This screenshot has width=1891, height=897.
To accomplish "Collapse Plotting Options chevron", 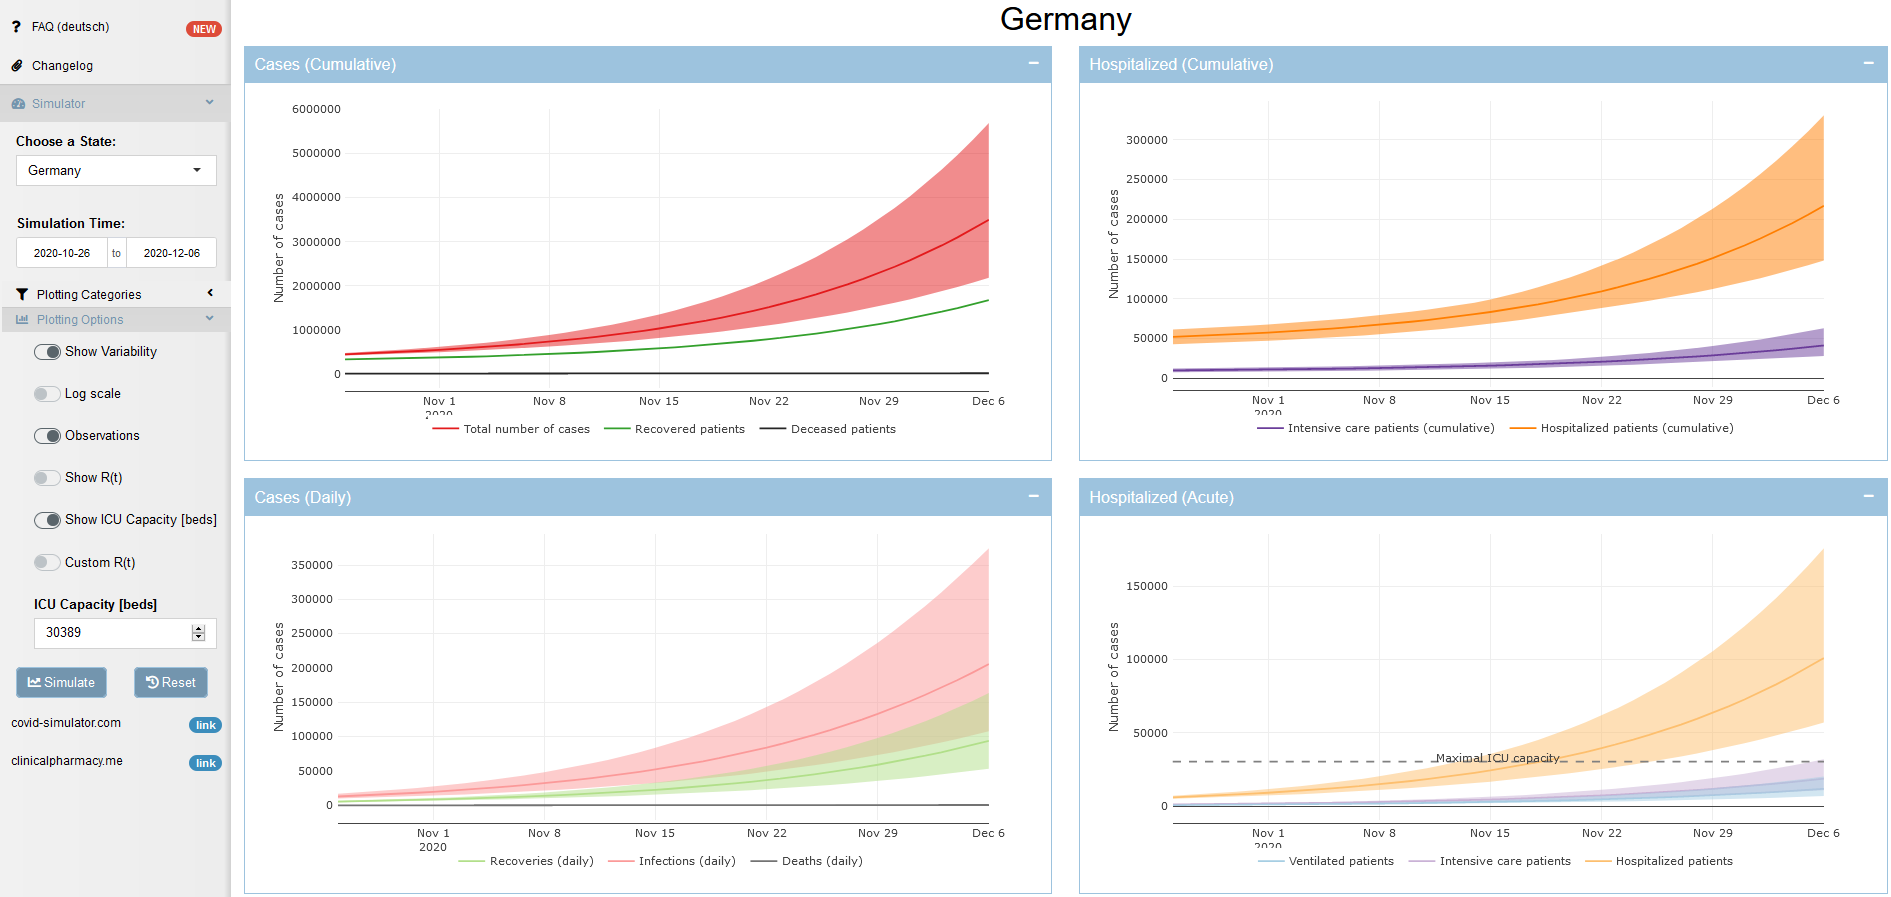I will tap(210, 318).
